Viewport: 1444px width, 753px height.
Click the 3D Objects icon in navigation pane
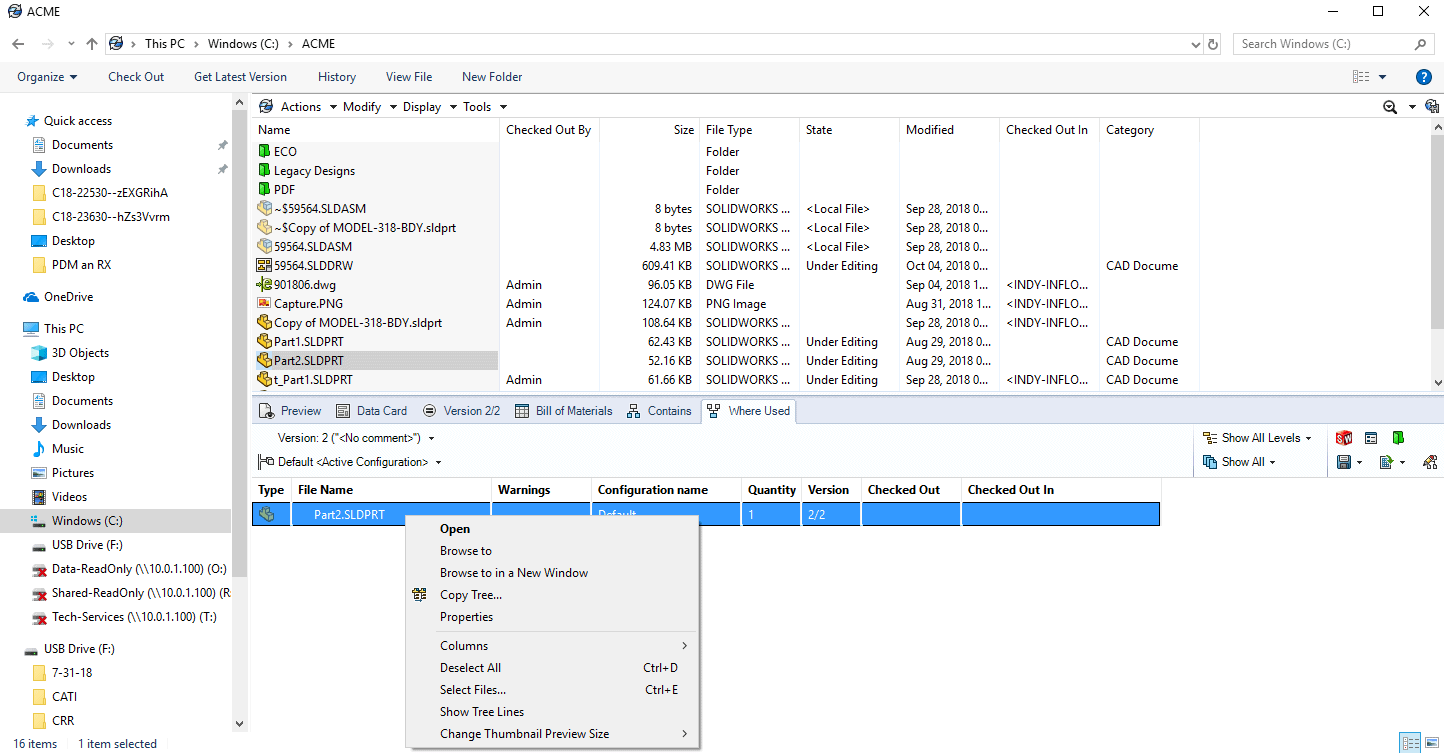pyautogui.click(x=39, y=353)
